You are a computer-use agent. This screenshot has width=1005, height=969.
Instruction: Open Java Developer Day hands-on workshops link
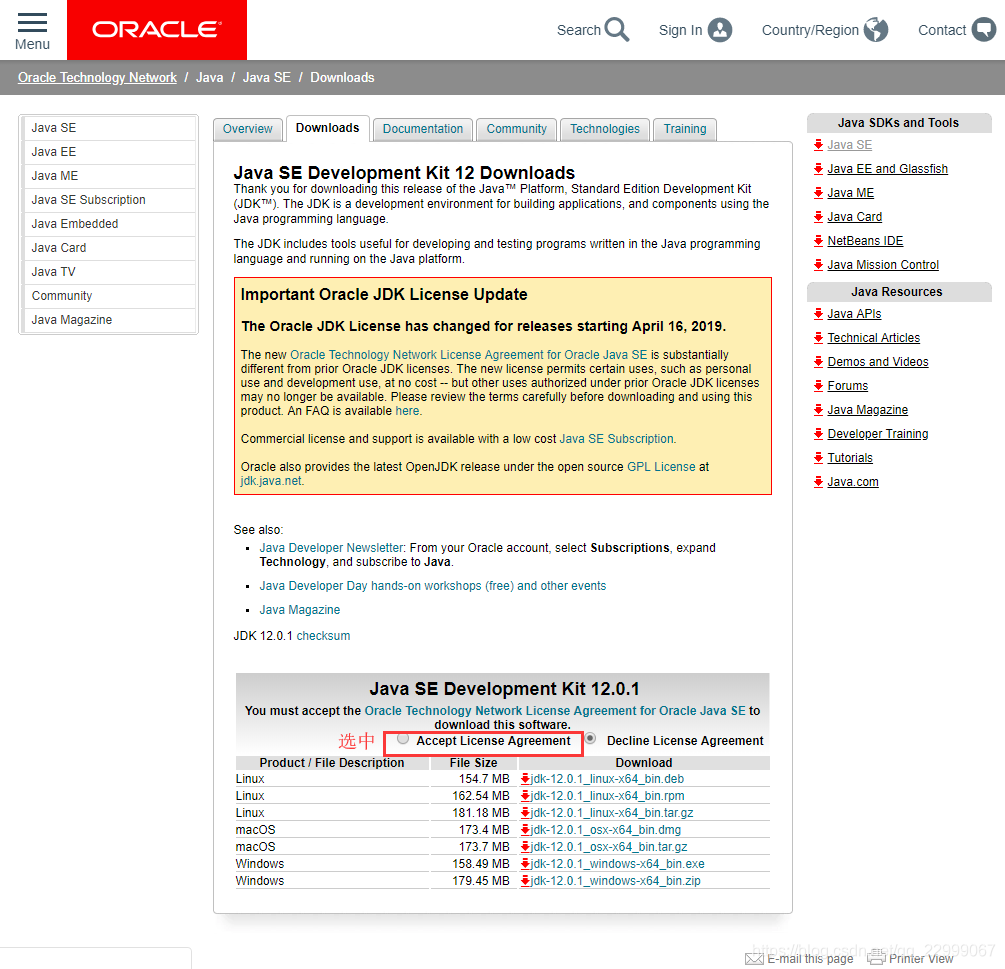coord(433,586)
